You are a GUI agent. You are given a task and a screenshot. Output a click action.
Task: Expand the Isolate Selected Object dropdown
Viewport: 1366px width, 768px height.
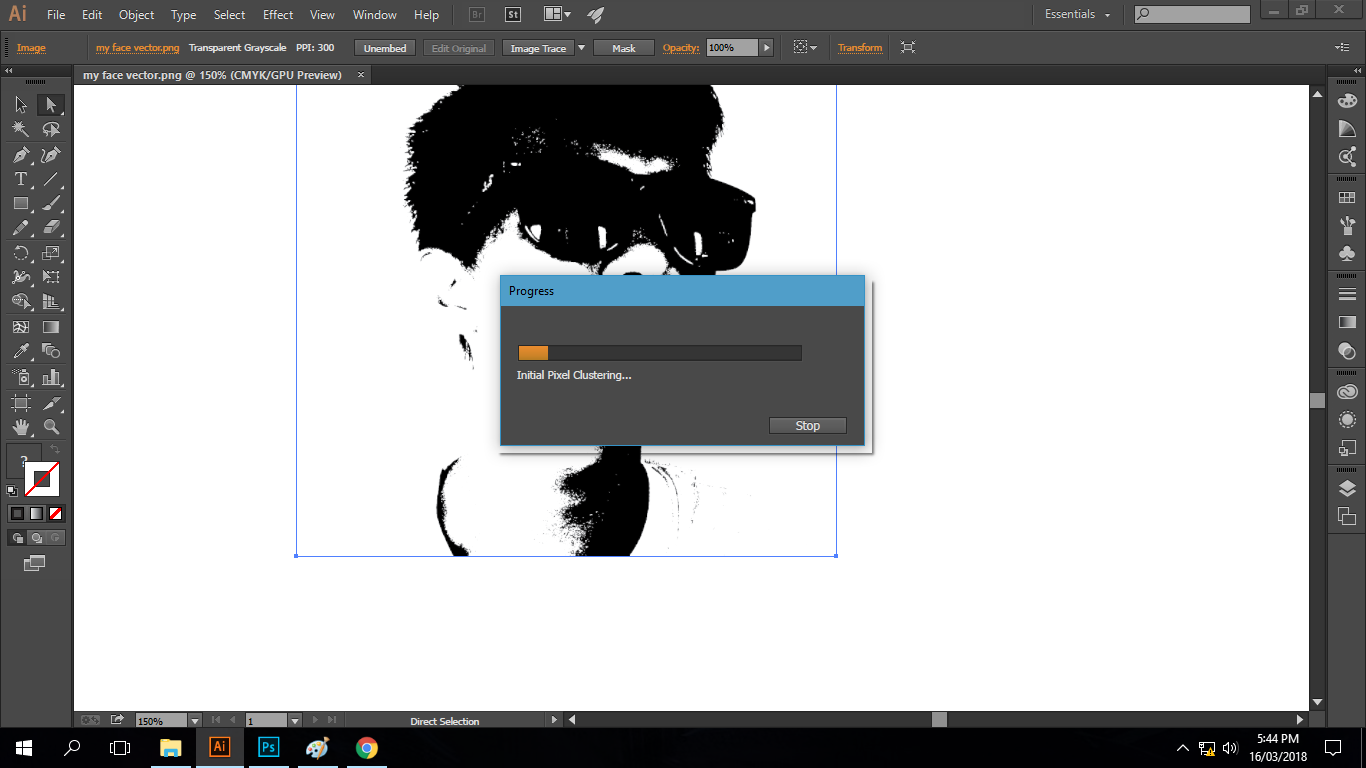[x=813, y=48]
